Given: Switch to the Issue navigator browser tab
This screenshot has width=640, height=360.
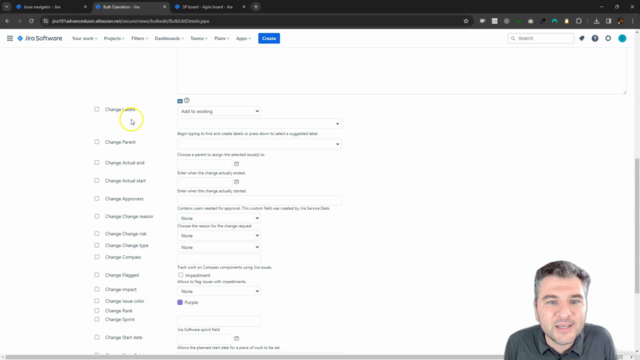Looking at the screenshot, I should (x=51, y=7).
